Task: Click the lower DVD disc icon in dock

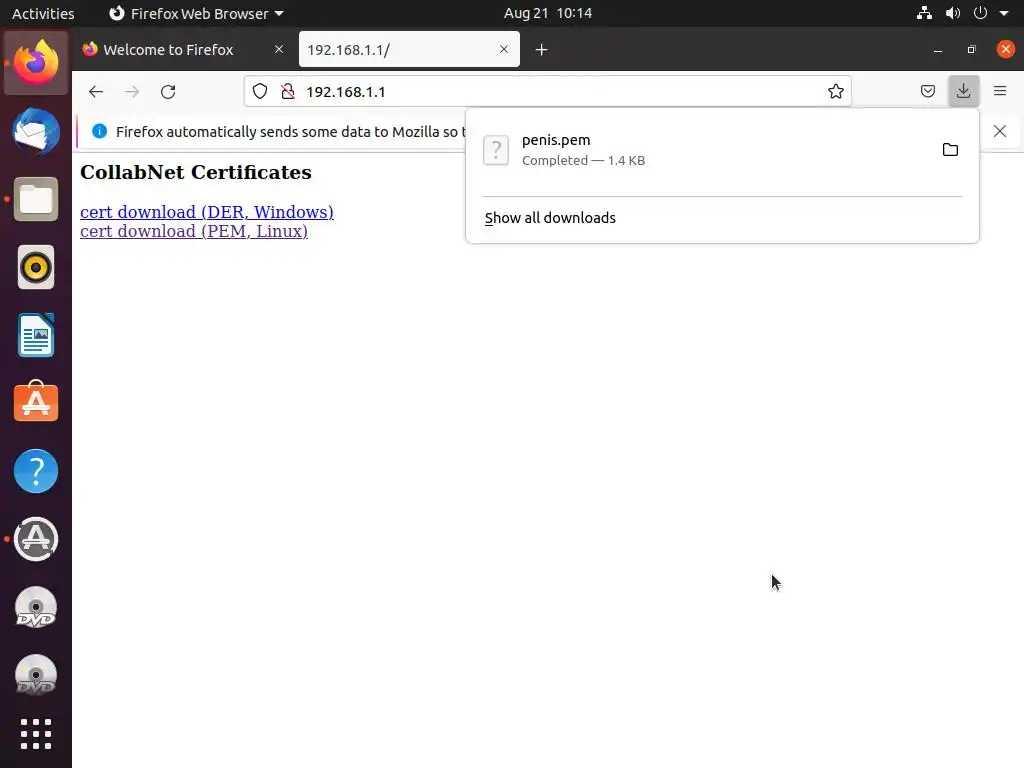Action: pyautogui.click(x=36, y=675)
